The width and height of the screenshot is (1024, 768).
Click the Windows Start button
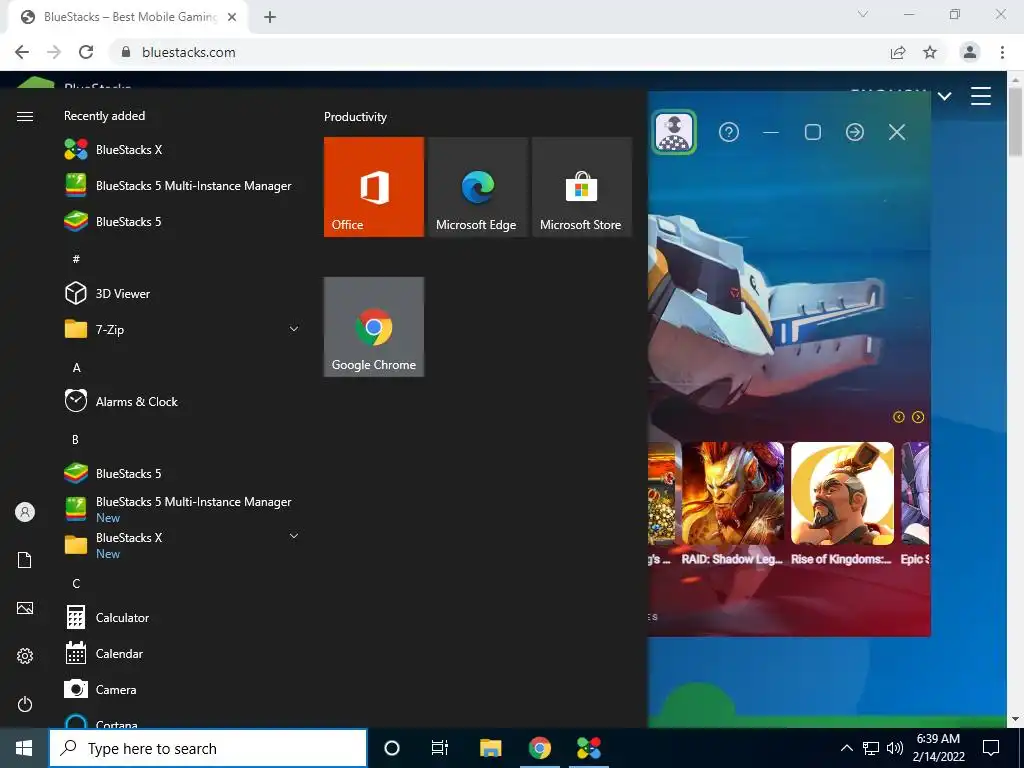click(x=24, y=748)
